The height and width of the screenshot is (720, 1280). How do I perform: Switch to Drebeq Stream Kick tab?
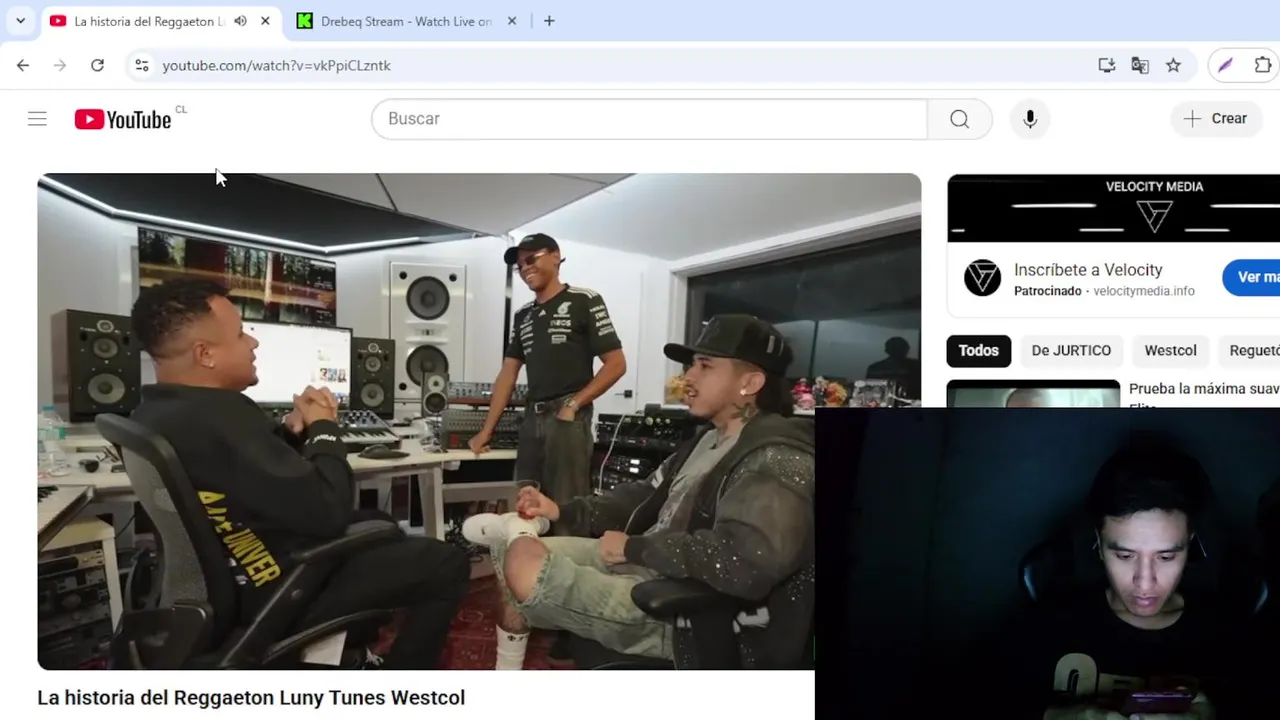tap(405, 21)
